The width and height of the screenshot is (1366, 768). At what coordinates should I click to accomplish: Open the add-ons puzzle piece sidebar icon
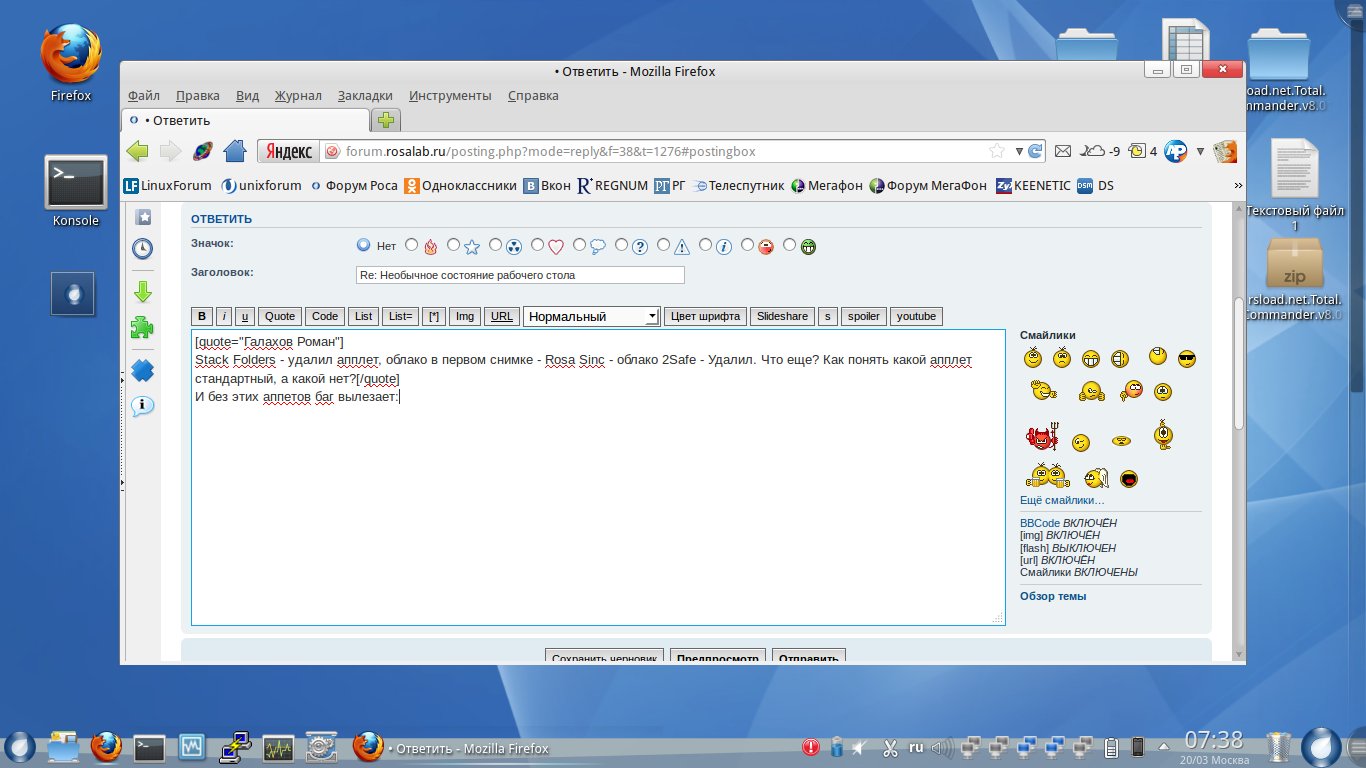click(x=143, y=328)
